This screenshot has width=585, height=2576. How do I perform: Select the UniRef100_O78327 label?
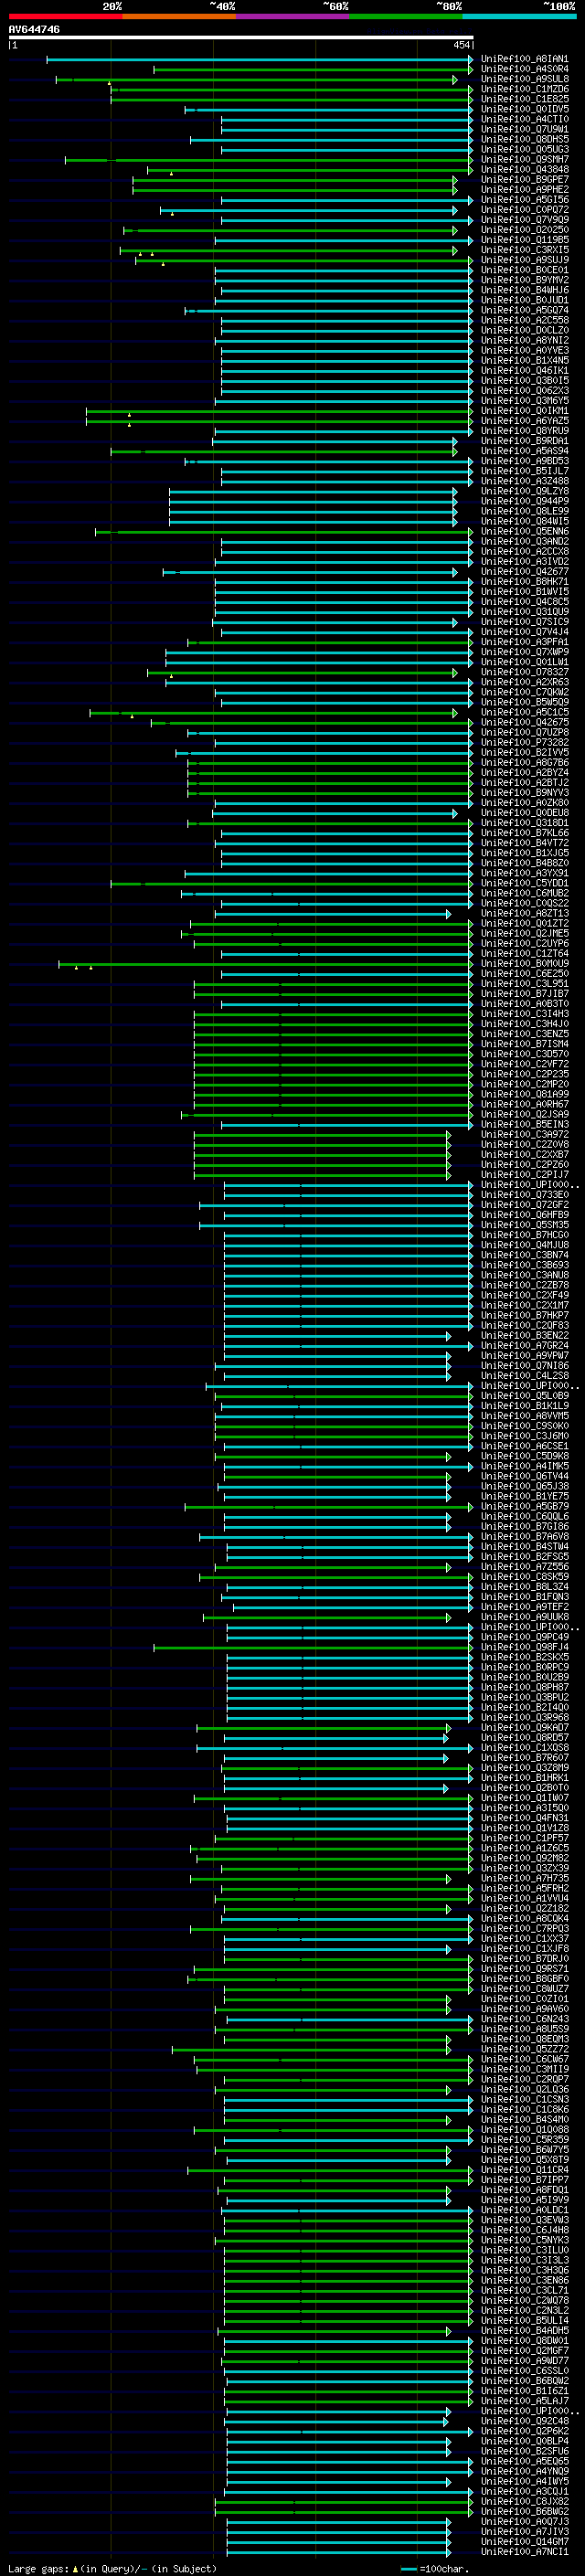click(524, 672)
